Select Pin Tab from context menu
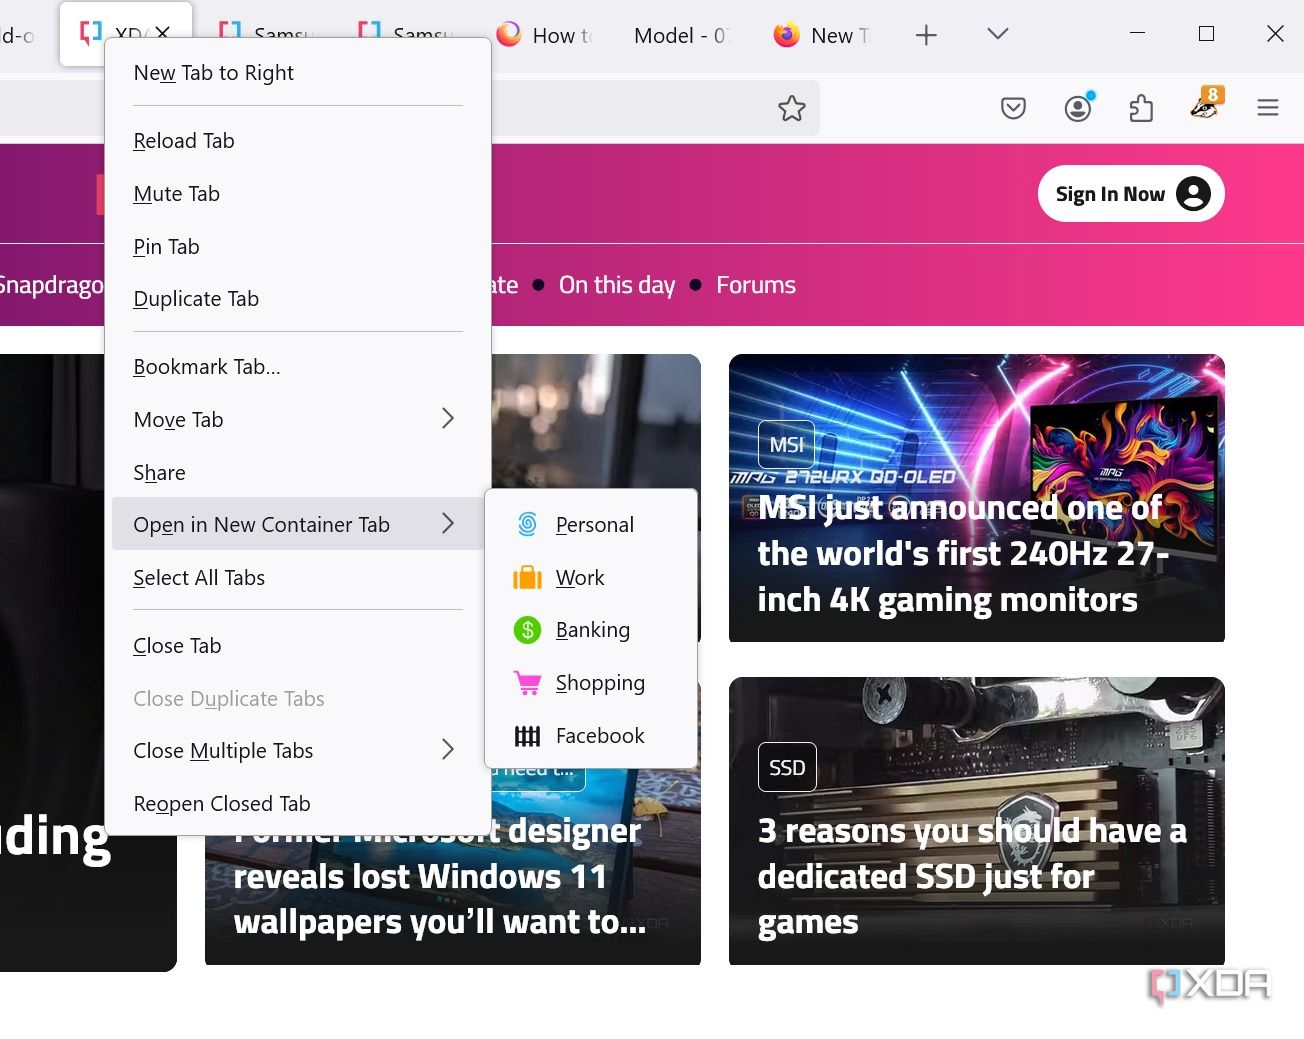 coord(167,247)
